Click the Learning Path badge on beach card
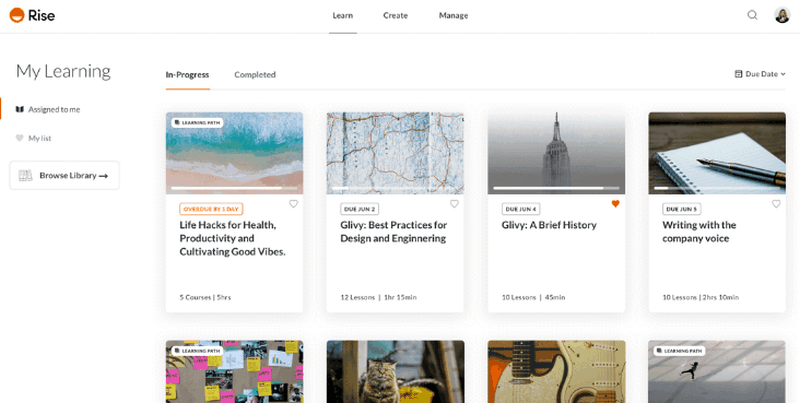This screenshot has width=800, height=403. point(197,123)
